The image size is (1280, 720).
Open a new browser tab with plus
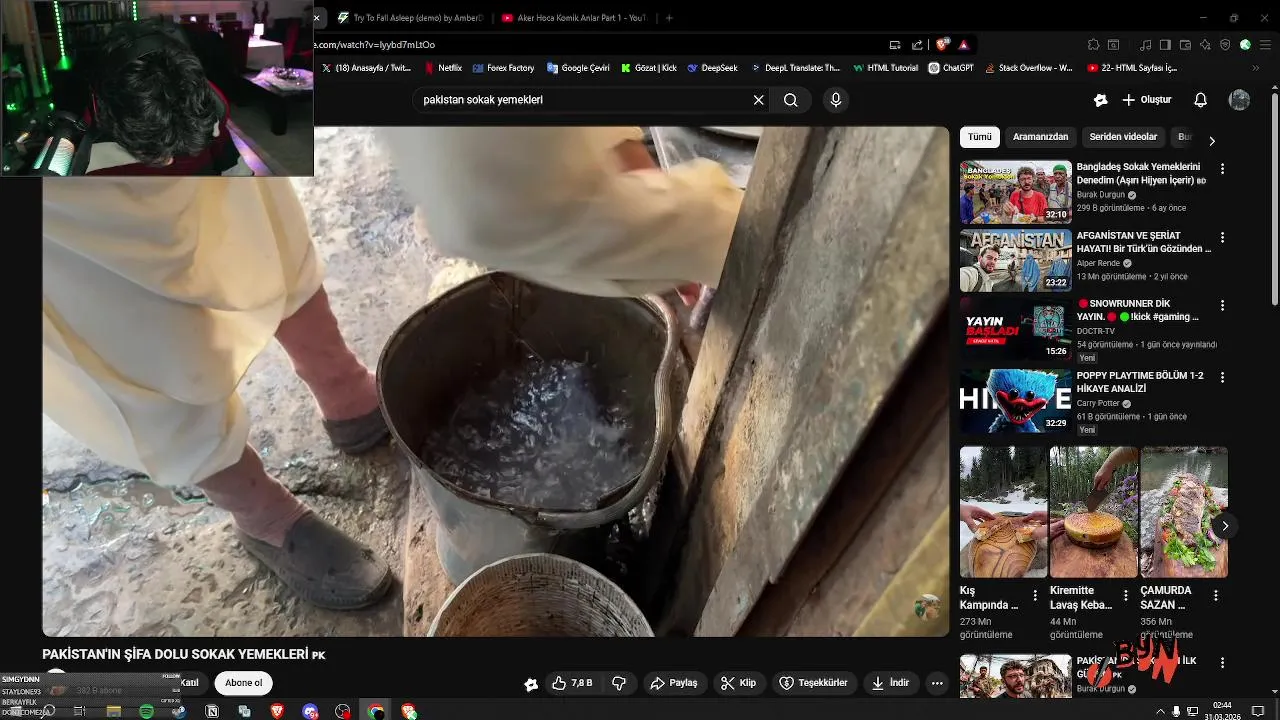click(x=669, y=18)
